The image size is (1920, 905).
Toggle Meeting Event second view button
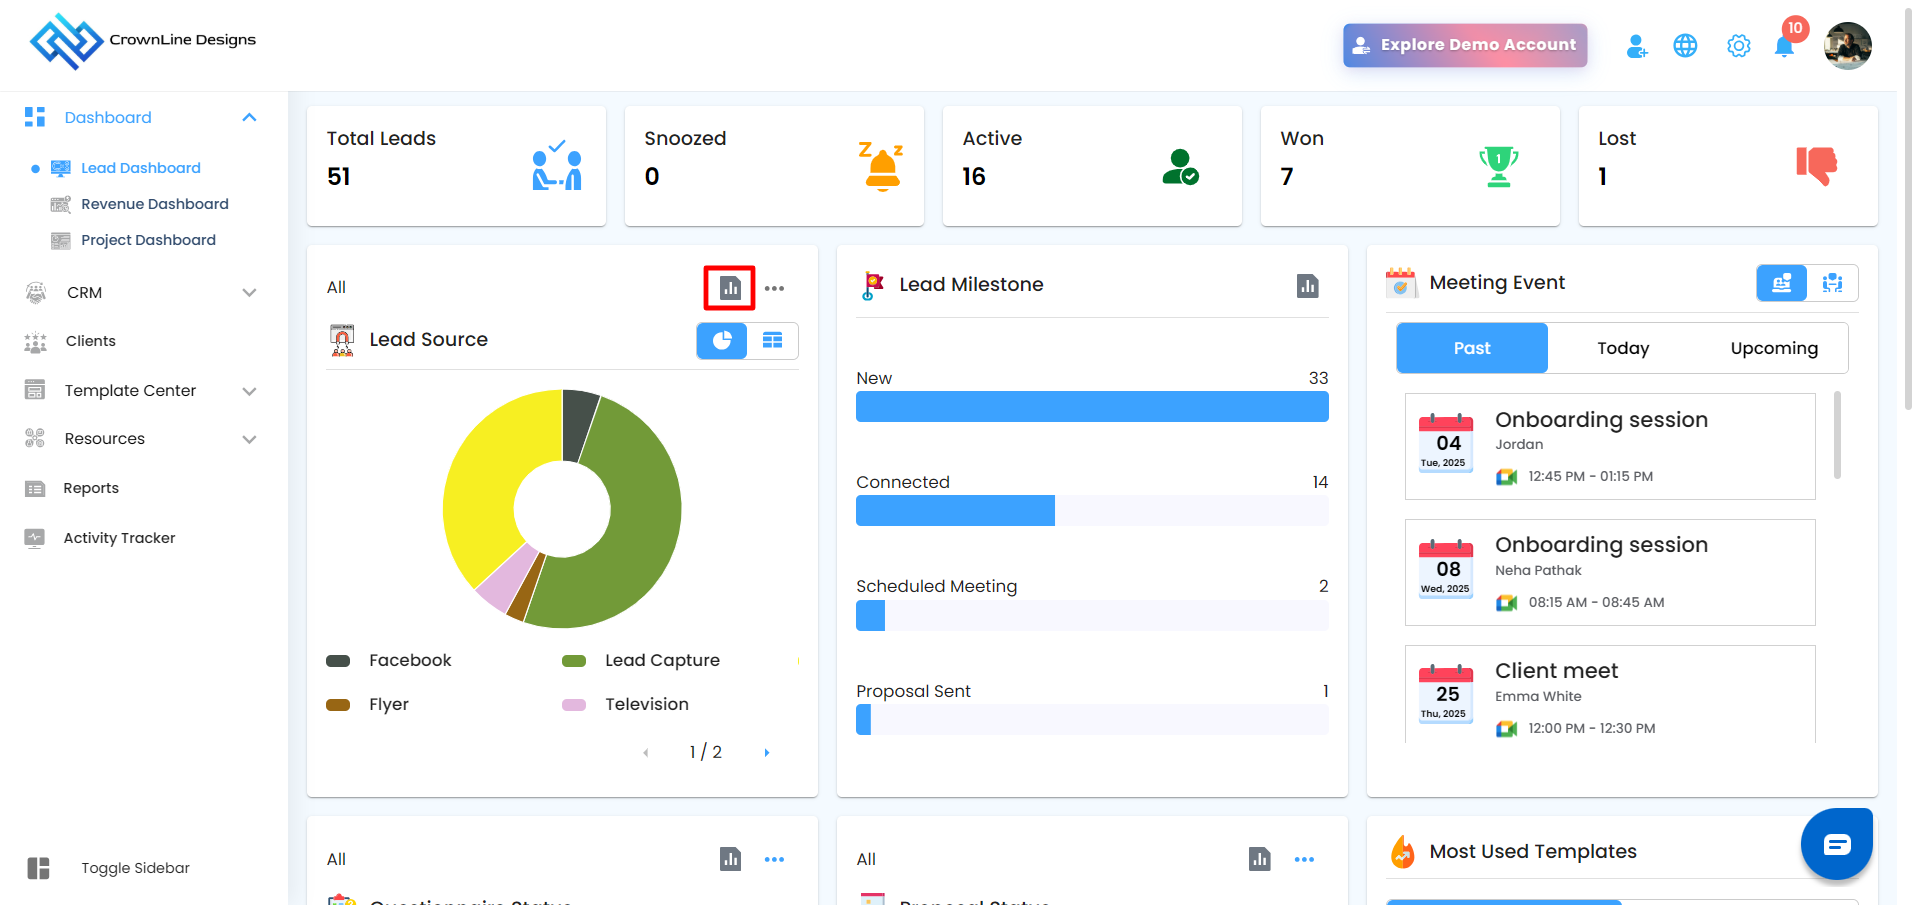click(x=1832, y=283)
